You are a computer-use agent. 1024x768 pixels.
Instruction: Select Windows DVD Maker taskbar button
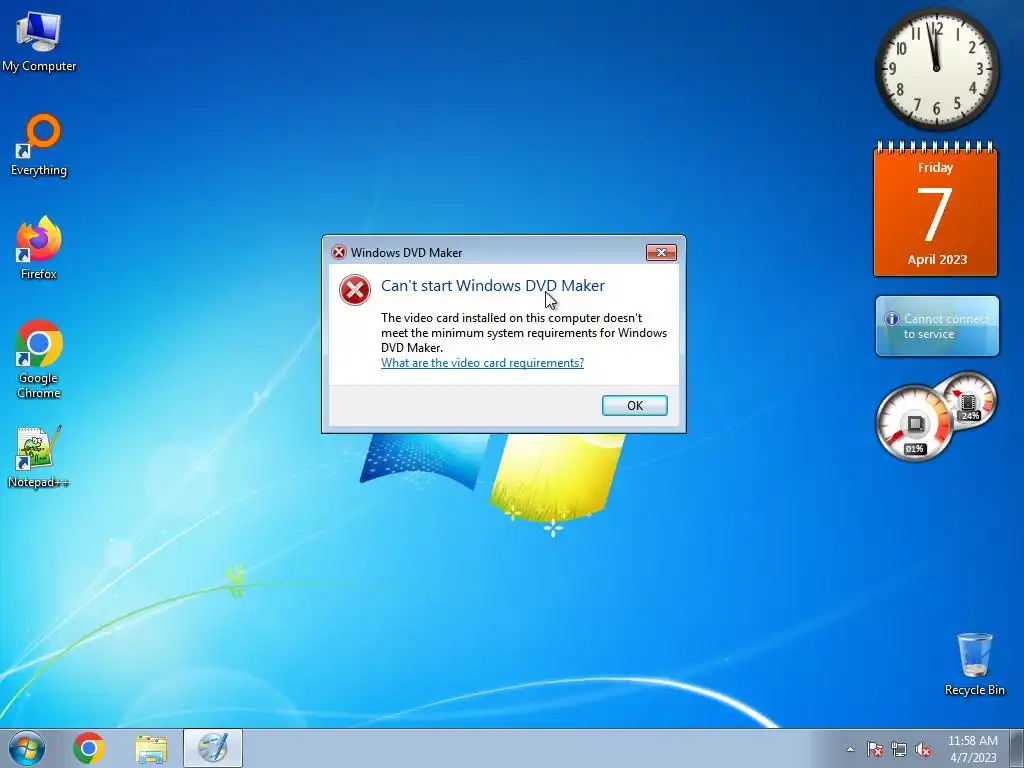[x=213, y=748]
